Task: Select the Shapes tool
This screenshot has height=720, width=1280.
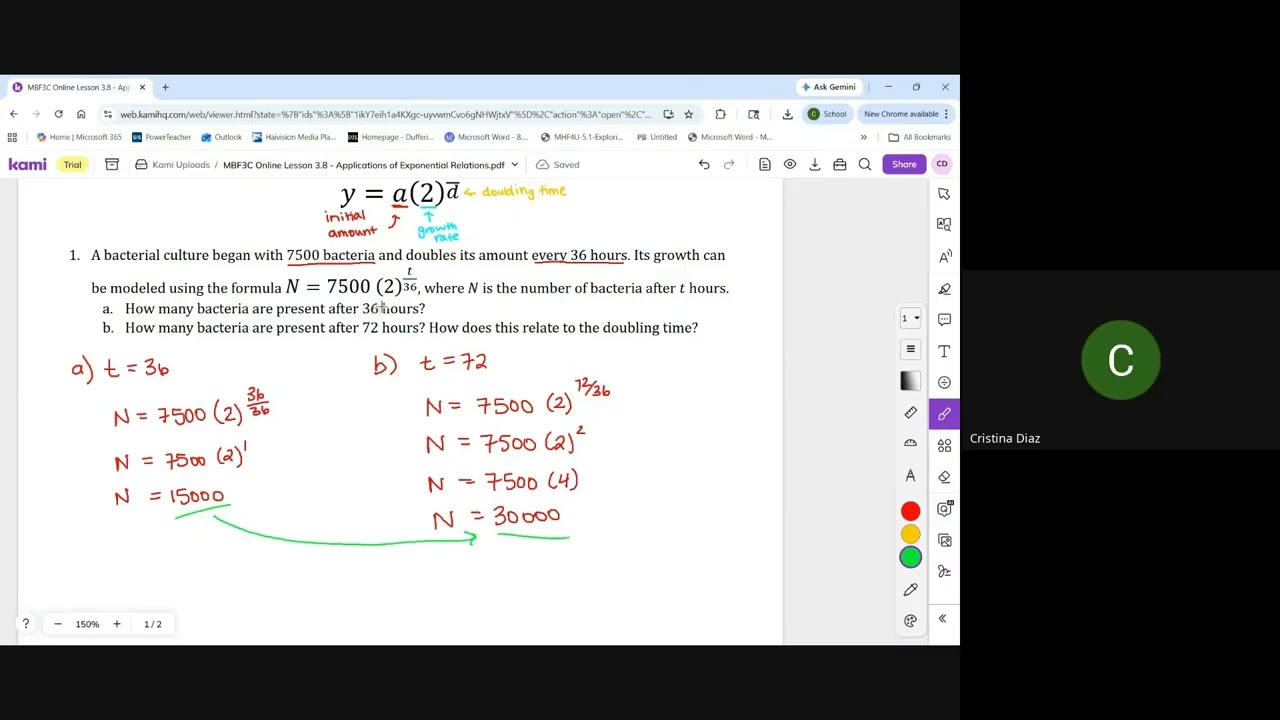Action: 944,446
